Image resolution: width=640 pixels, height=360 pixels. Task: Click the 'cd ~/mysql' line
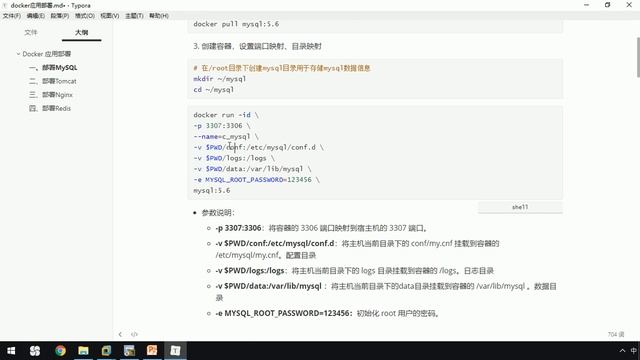213,90
